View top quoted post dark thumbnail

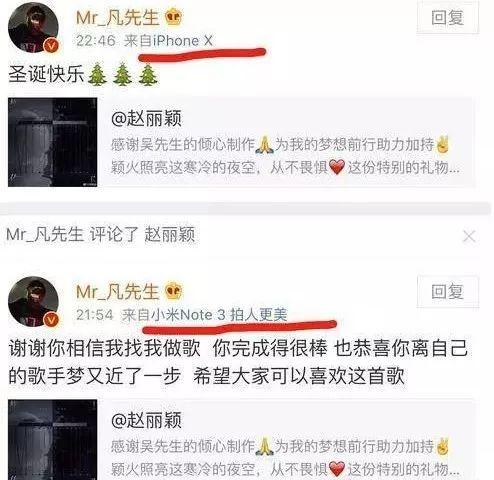pyautogui.click(x=53, y=142)
